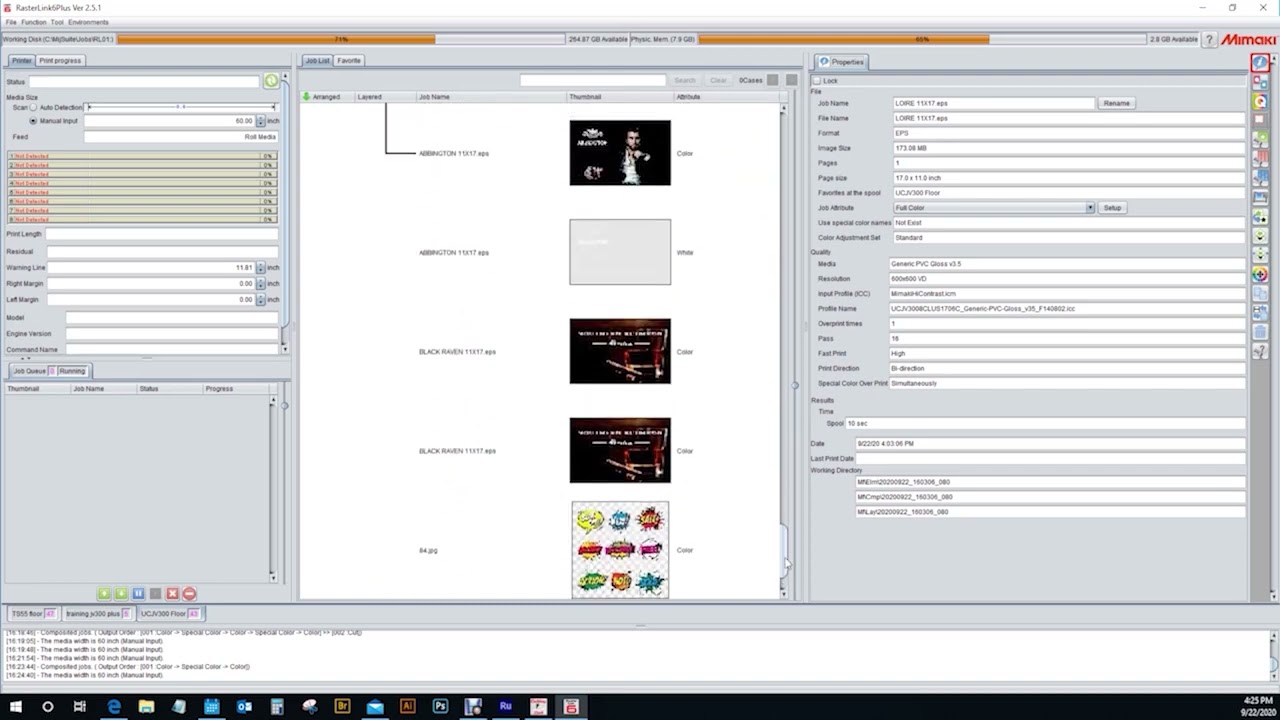
Task: Launch Photoshop from the taskbar
Action: tap(440, 706)
